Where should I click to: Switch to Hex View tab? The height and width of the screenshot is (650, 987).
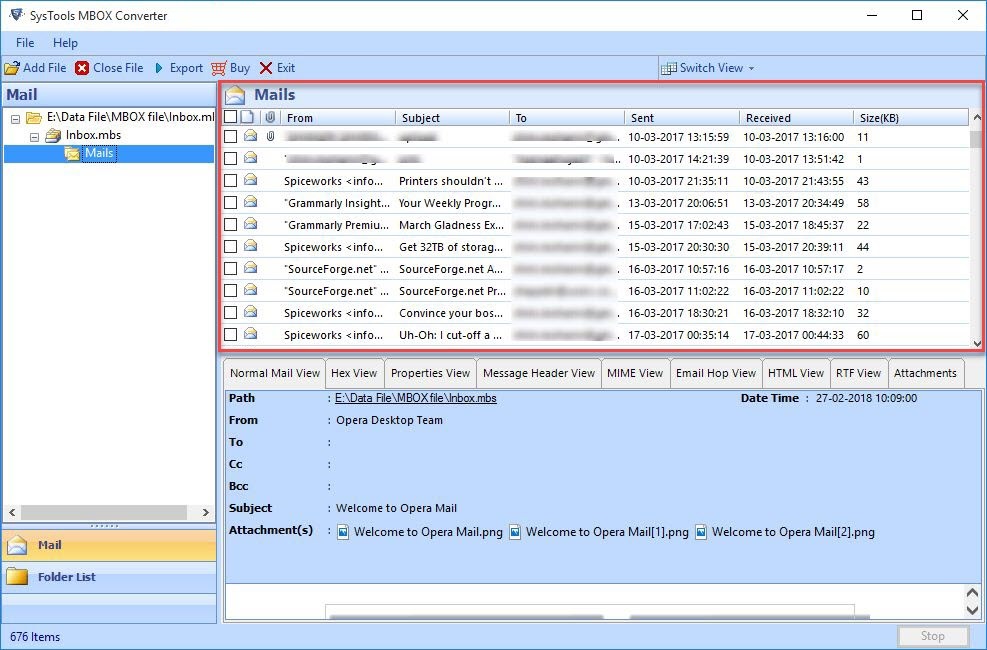(x=354, y=373)
